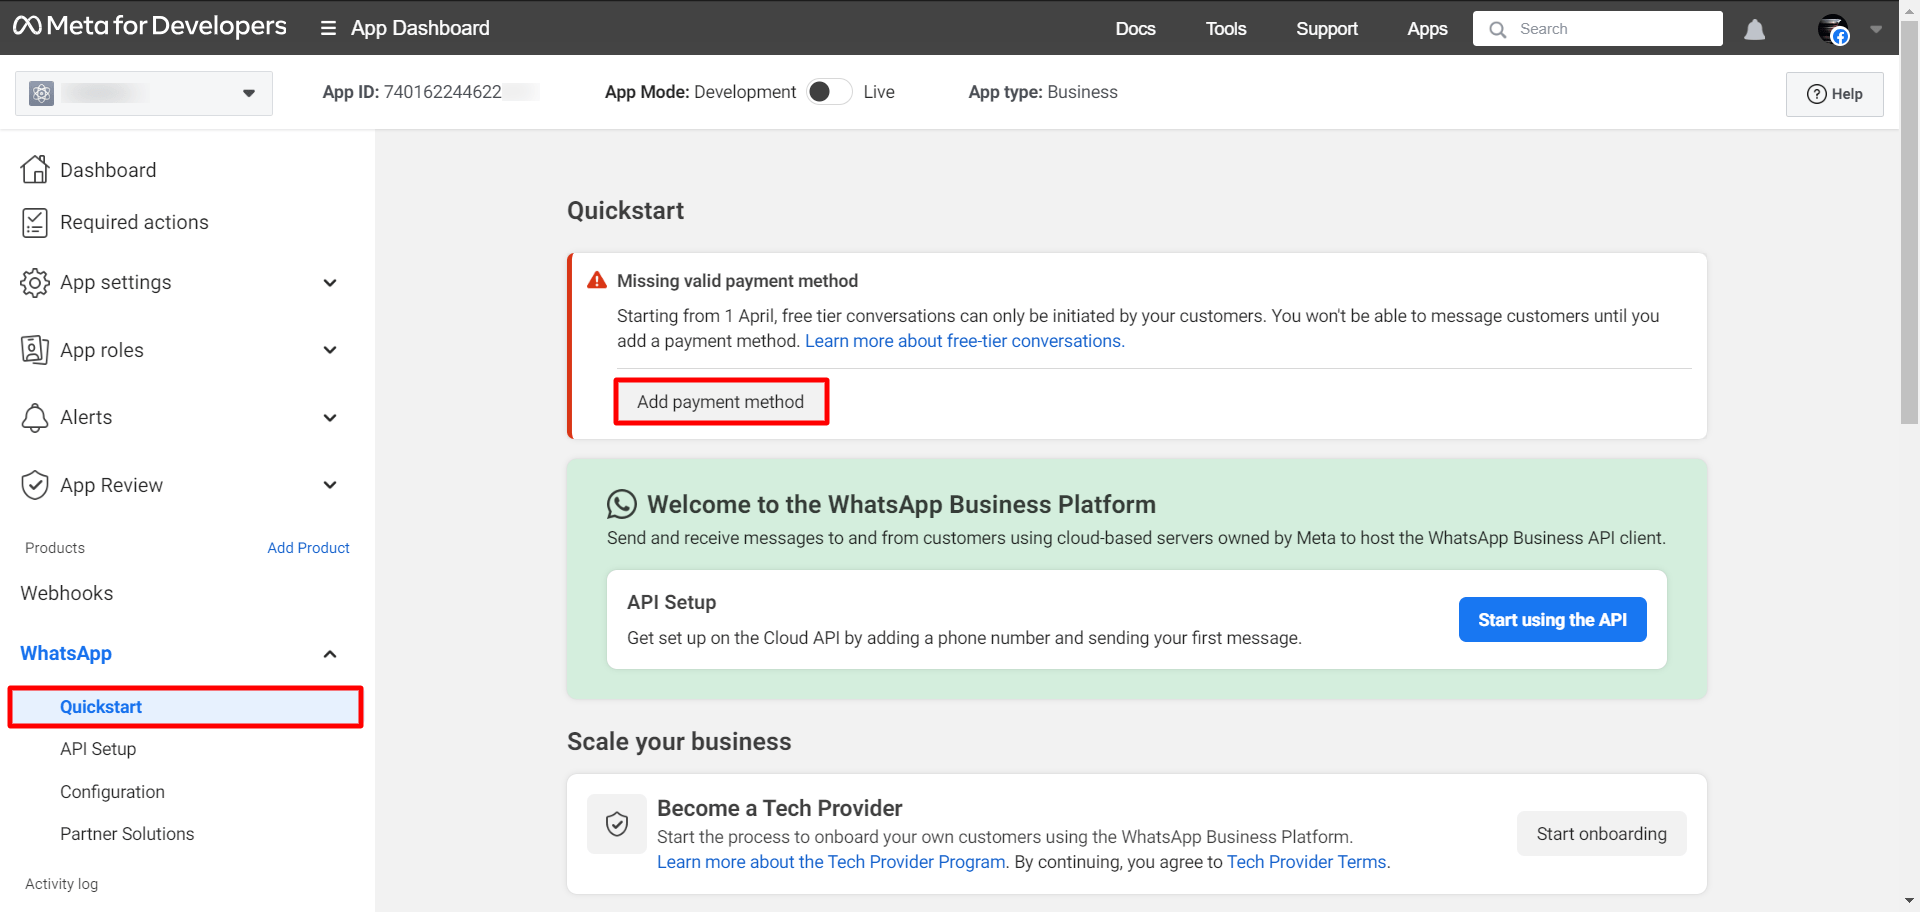Open the Docs menu in top bar
Screen dimensions: 1920x912
click(1135, 29)
